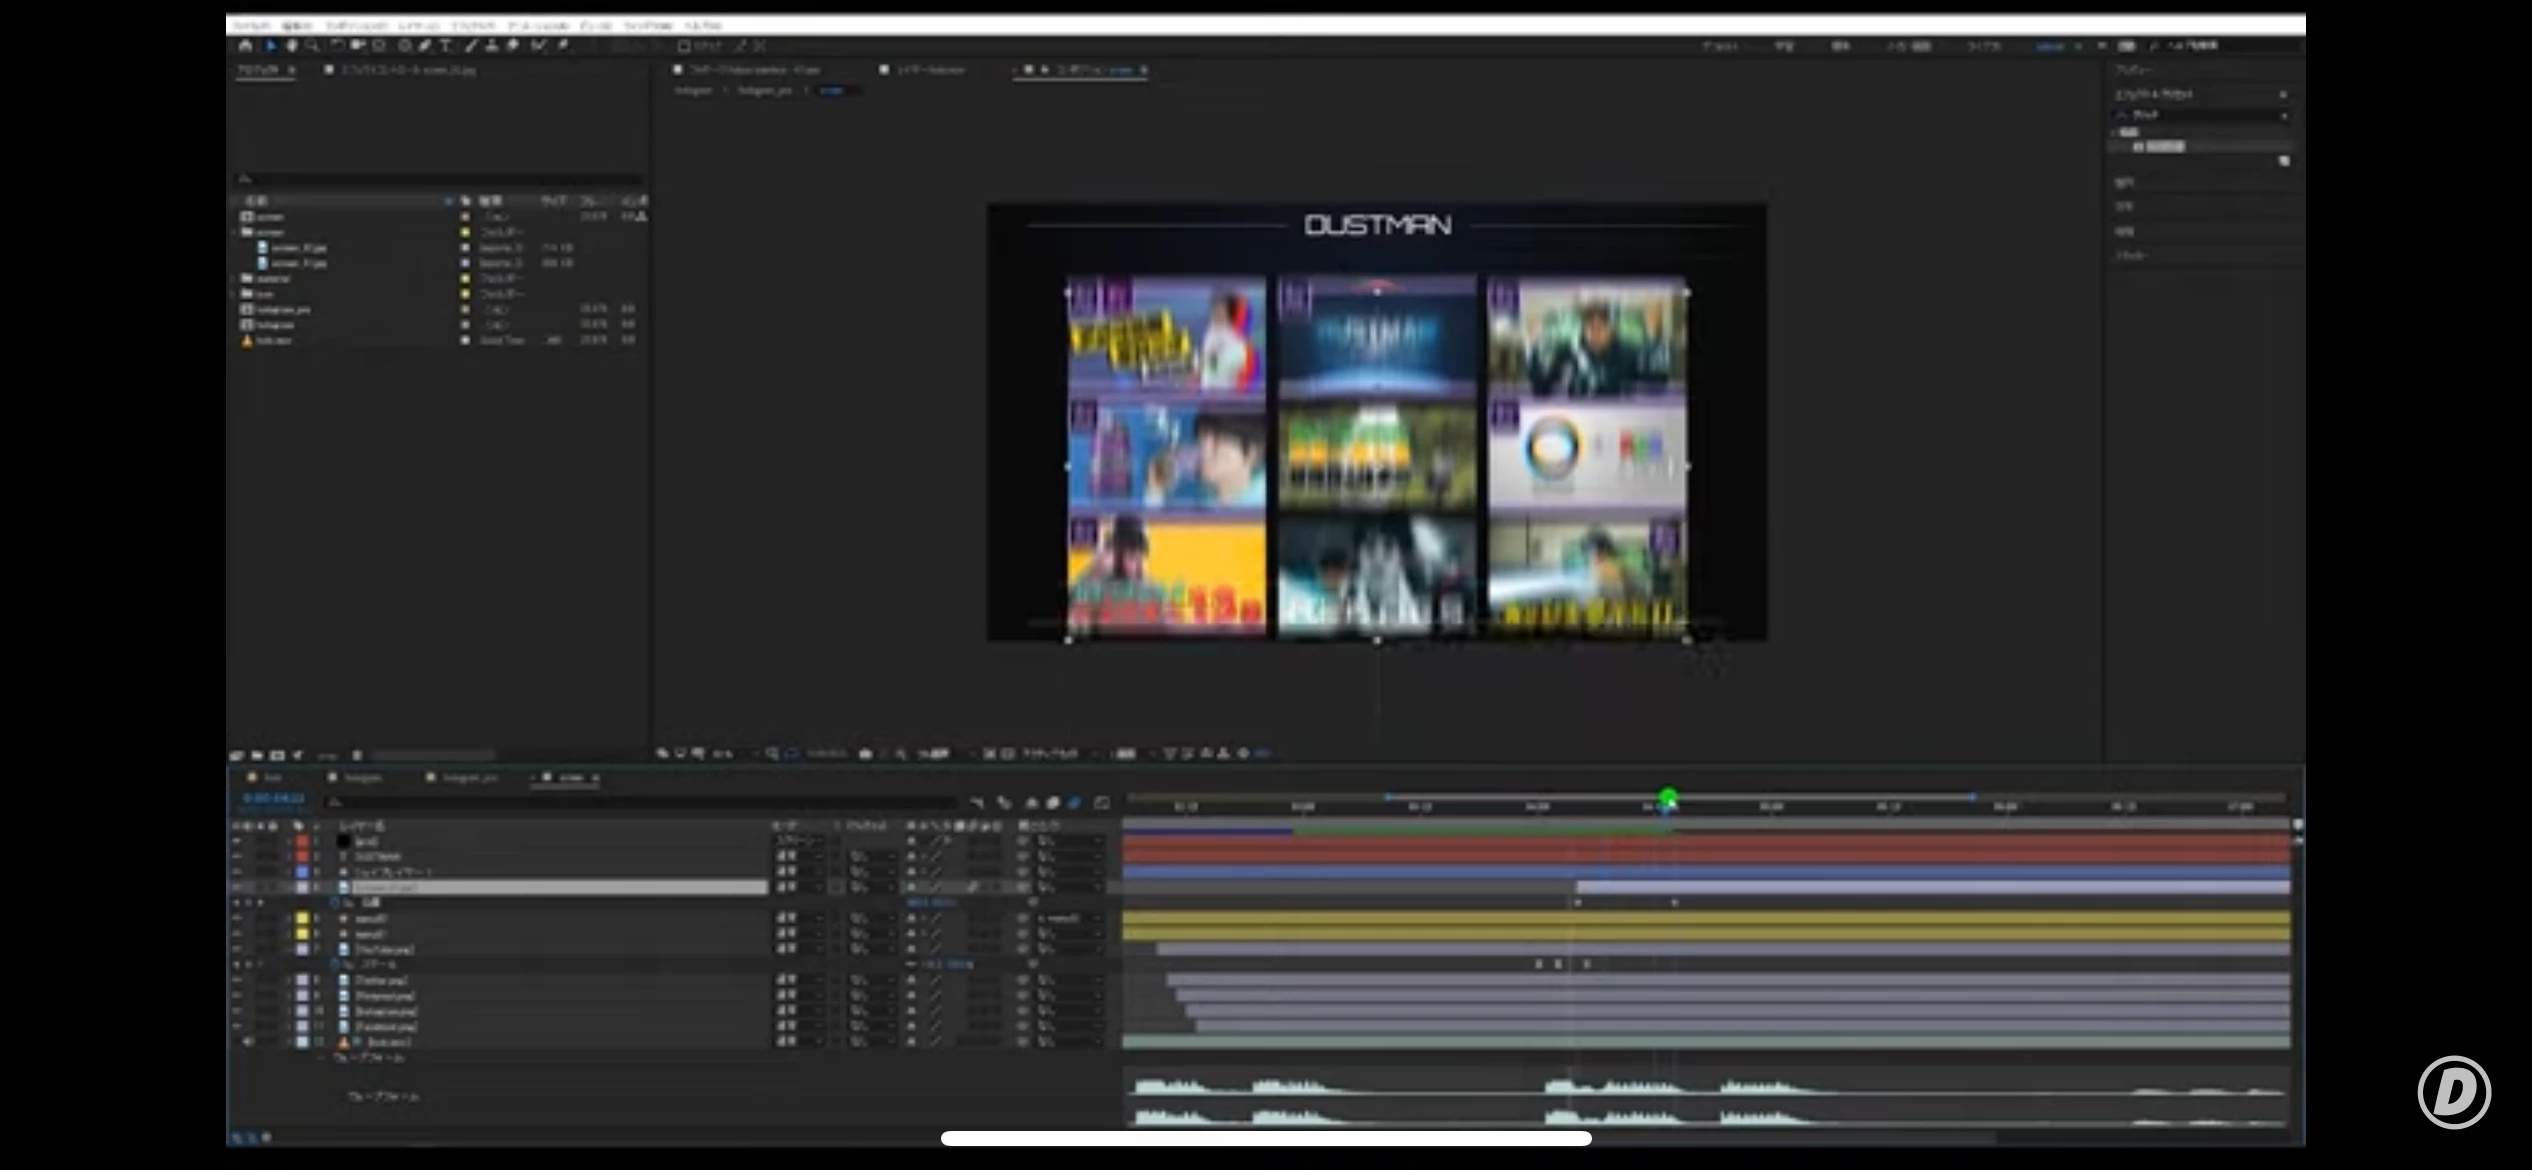
Task: Click the Graph Editor icon in timeline
Action: pos(1102,803)
